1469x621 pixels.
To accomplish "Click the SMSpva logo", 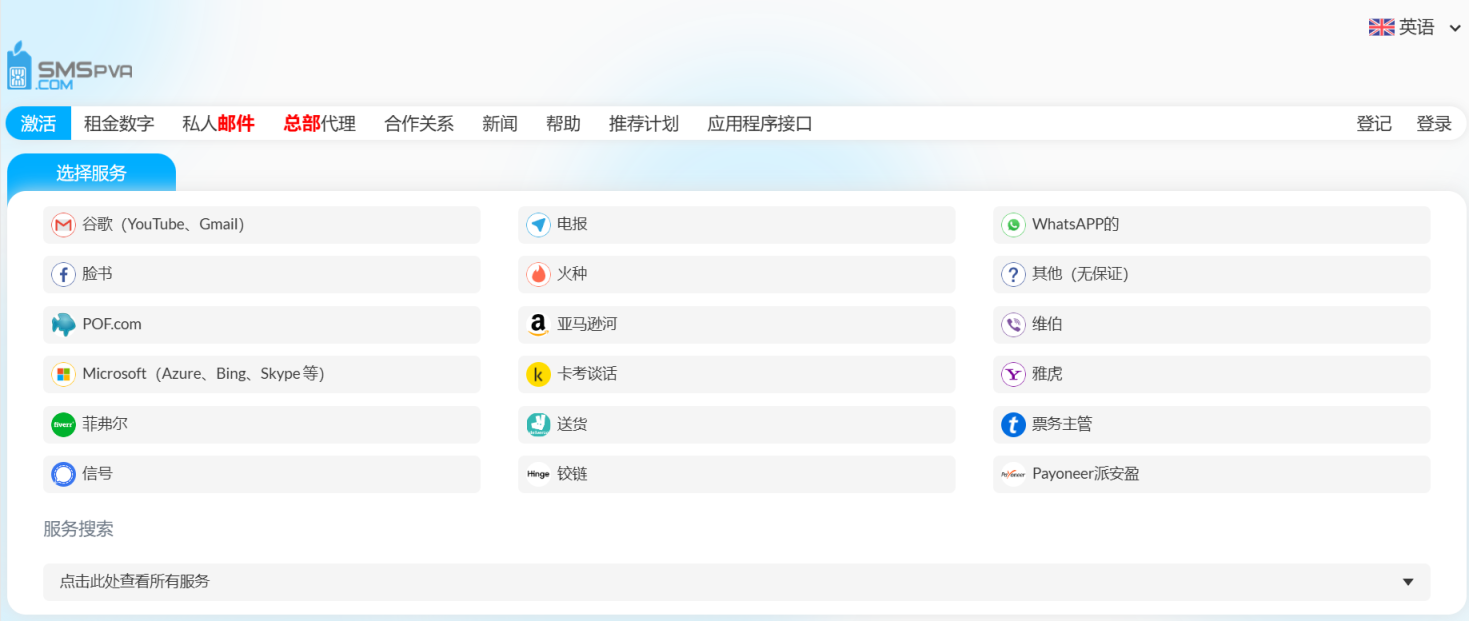I will pyautogui.click(x=70, y=65).
